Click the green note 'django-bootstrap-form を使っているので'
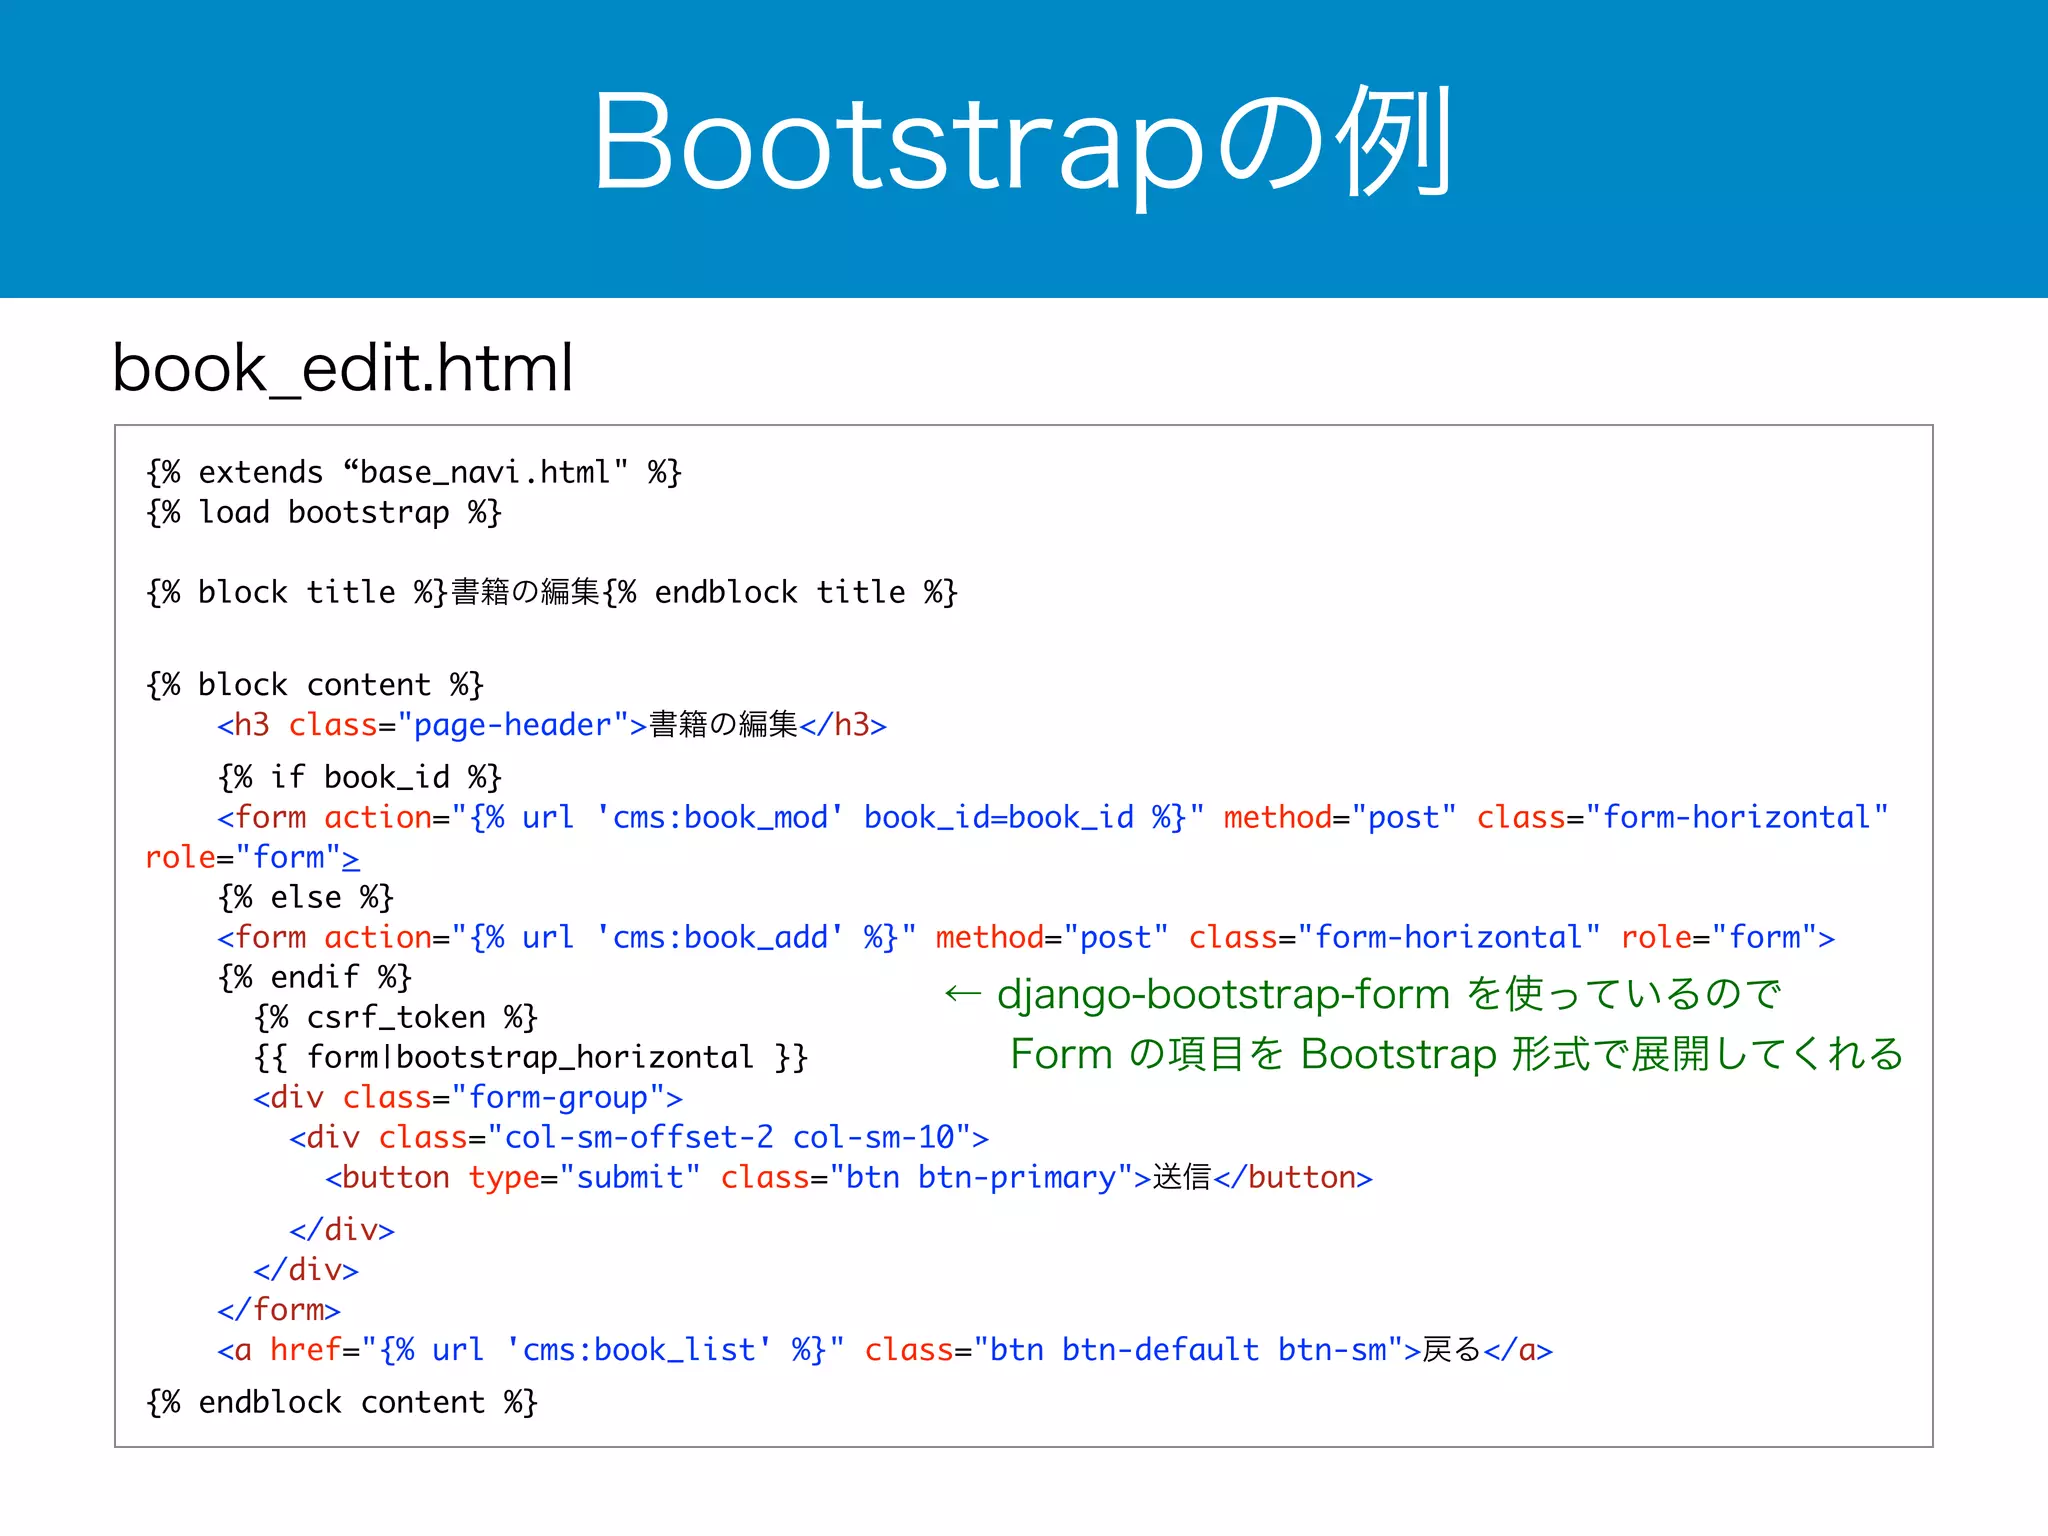Viewport: 2048px width, 1536px height. (1363, 994)
